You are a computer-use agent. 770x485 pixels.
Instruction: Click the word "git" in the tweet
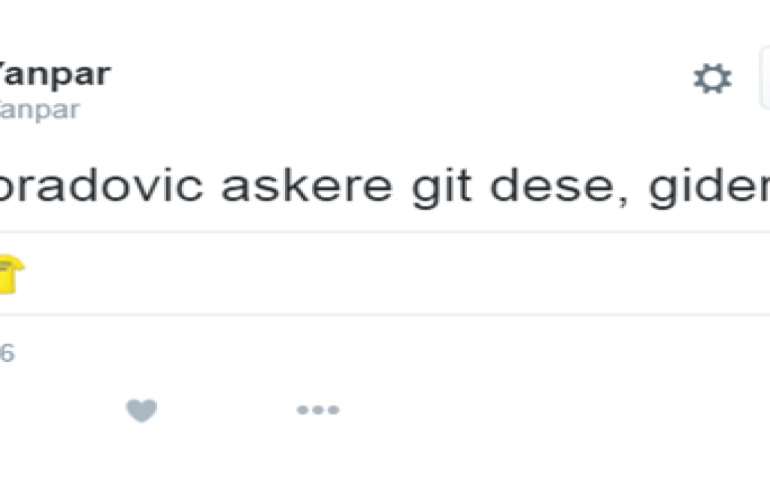point(441,188)
